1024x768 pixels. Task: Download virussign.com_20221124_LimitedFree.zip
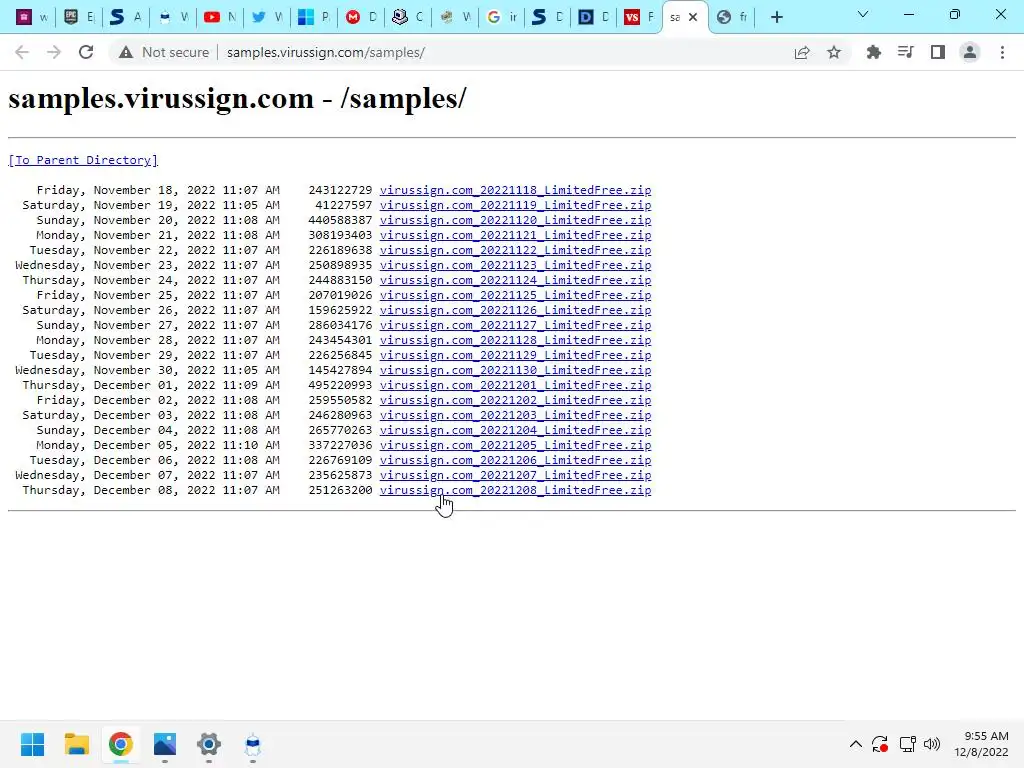click(x=515, y=280)
